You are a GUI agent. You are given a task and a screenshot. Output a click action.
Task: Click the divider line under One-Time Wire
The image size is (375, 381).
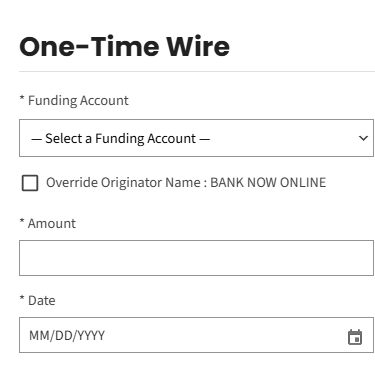[x=197, y=71]
